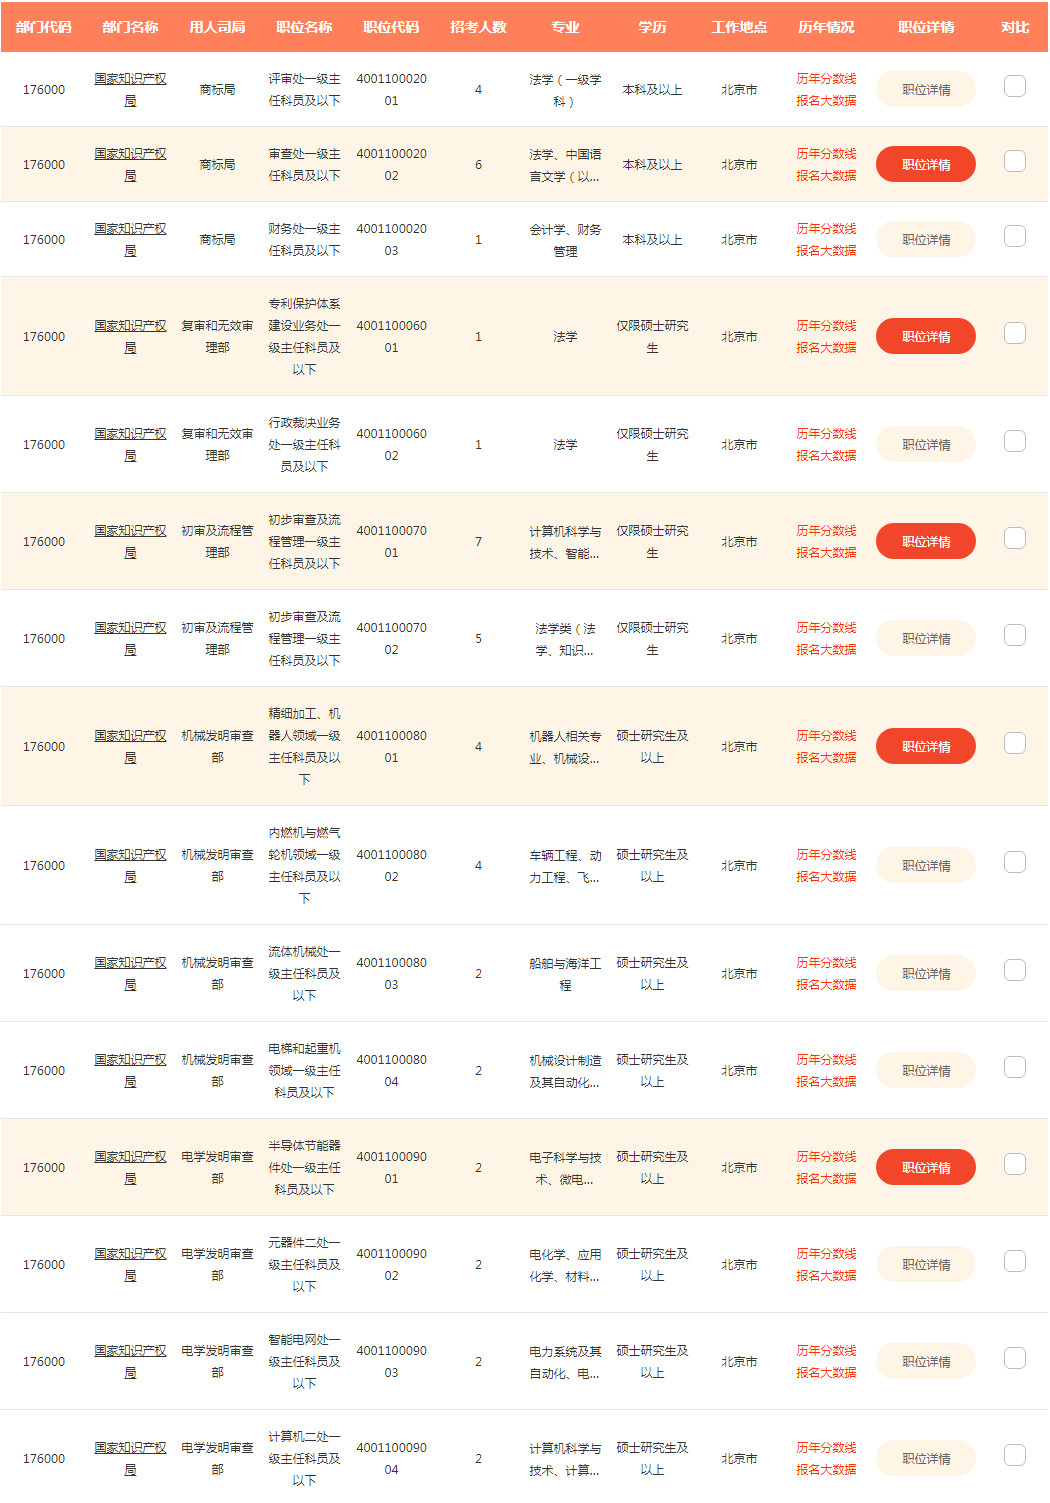Open 职位详情 for position 400110006001
This screenshot has height=1503, width=1050.
pos(926,336)
